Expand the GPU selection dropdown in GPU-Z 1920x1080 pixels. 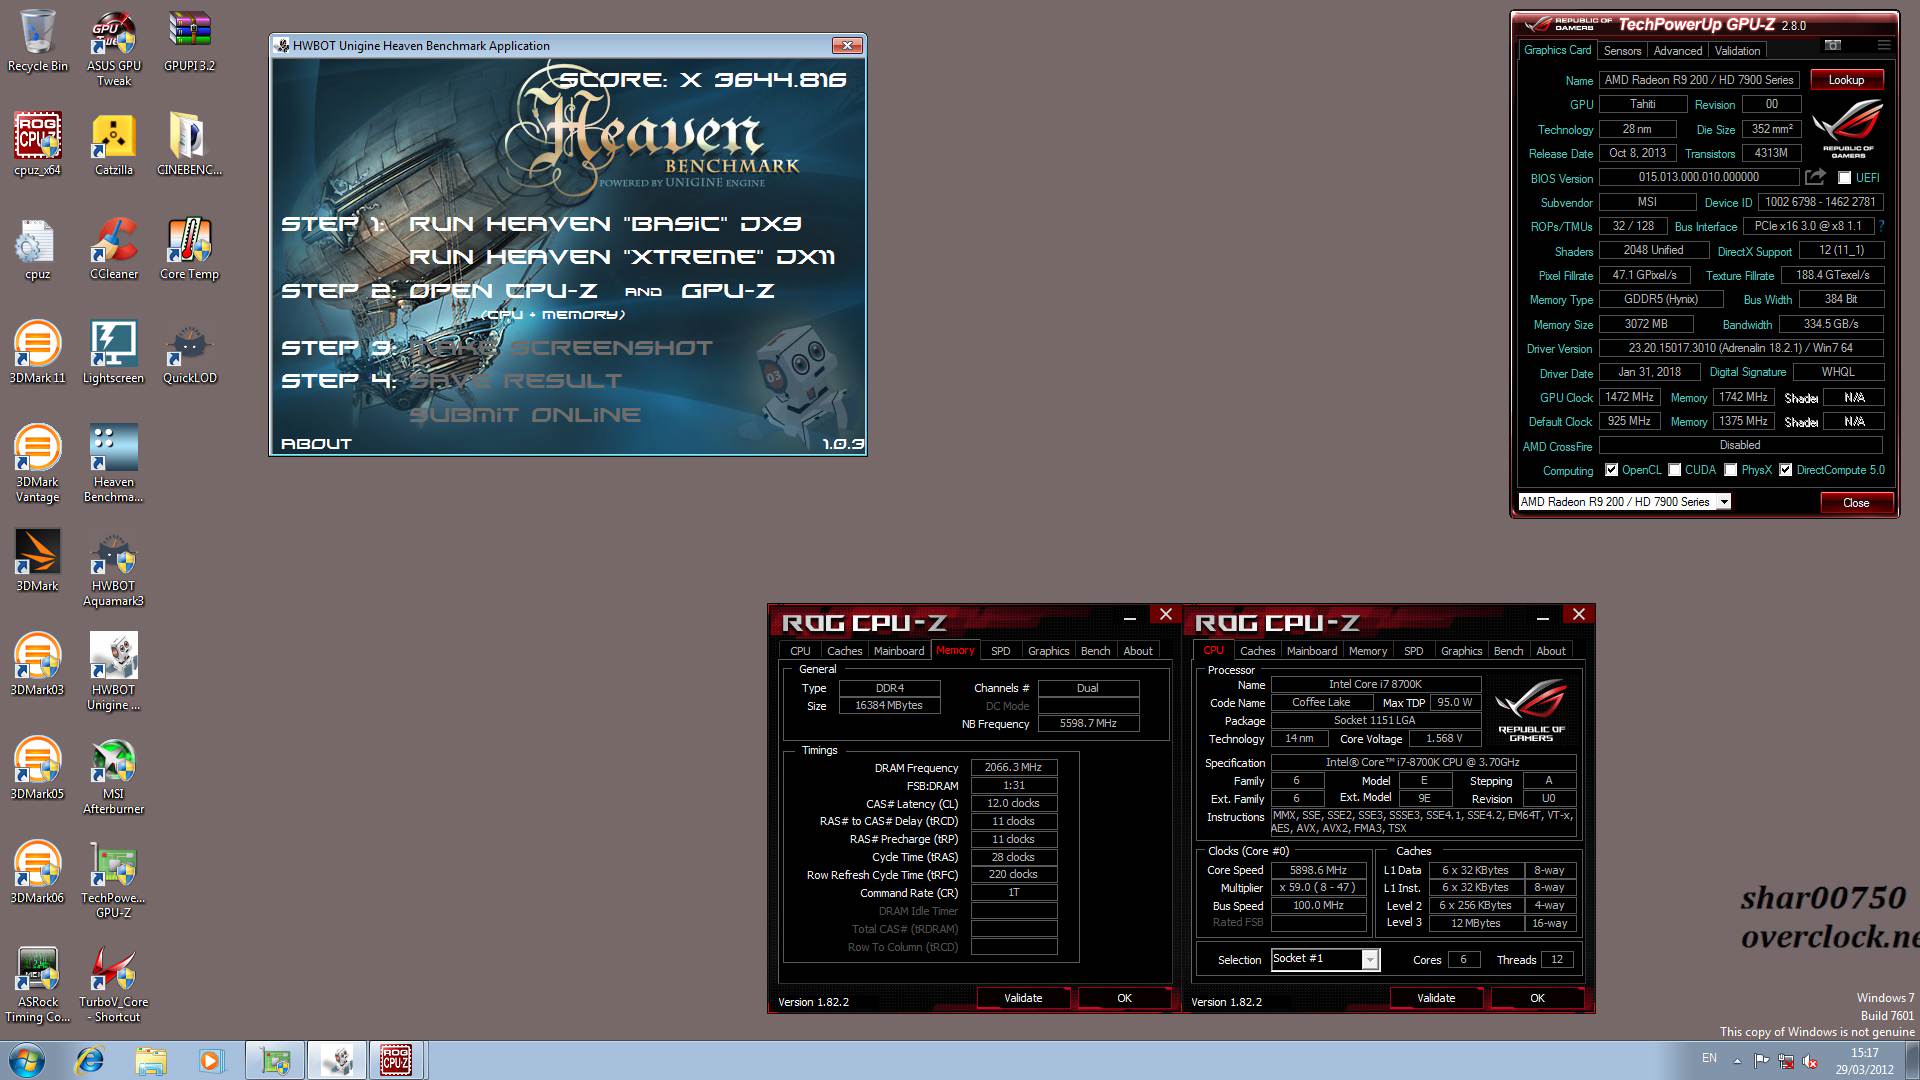[1723, 502]
